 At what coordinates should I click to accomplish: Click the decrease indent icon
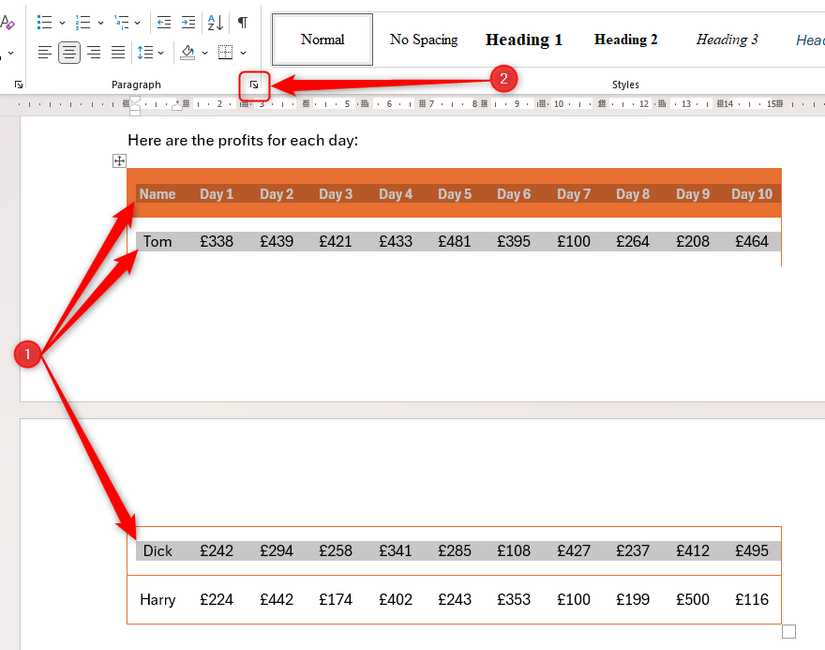tap(163, 21)
